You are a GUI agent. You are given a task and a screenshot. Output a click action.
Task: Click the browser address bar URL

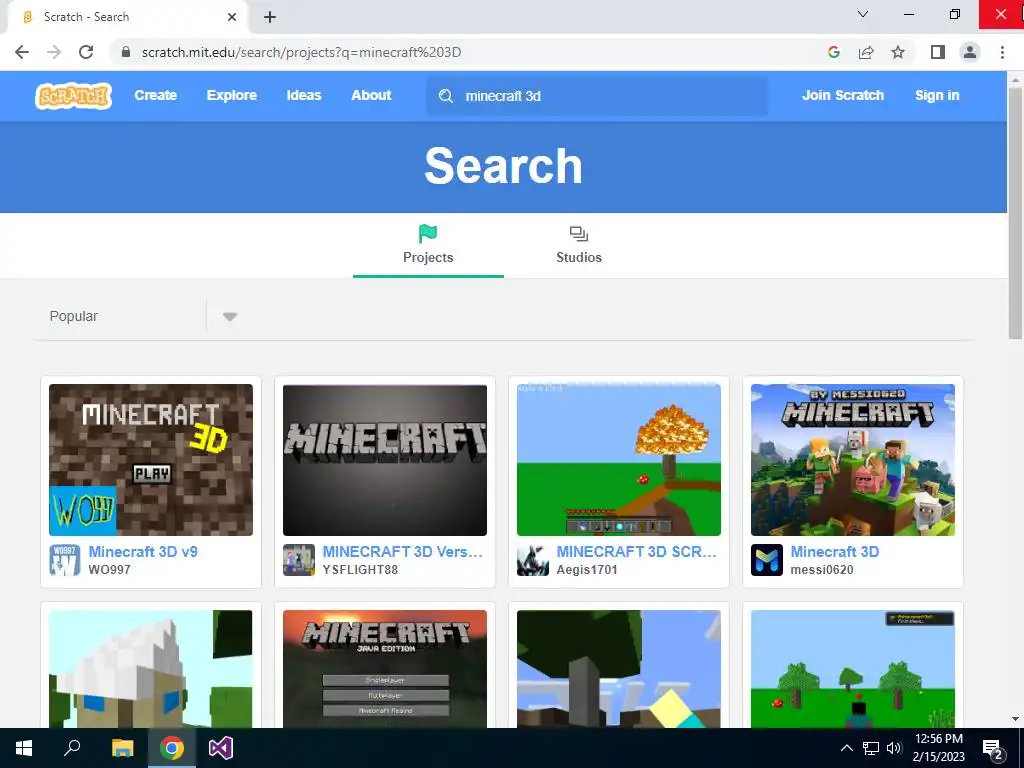pos(301,52)
